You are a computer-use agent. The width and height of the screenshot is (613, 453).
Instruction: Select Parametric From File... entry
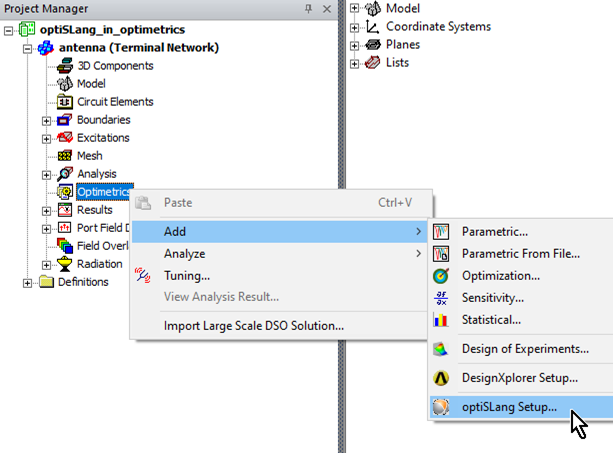pyautogui.click(x=521, y=254)
